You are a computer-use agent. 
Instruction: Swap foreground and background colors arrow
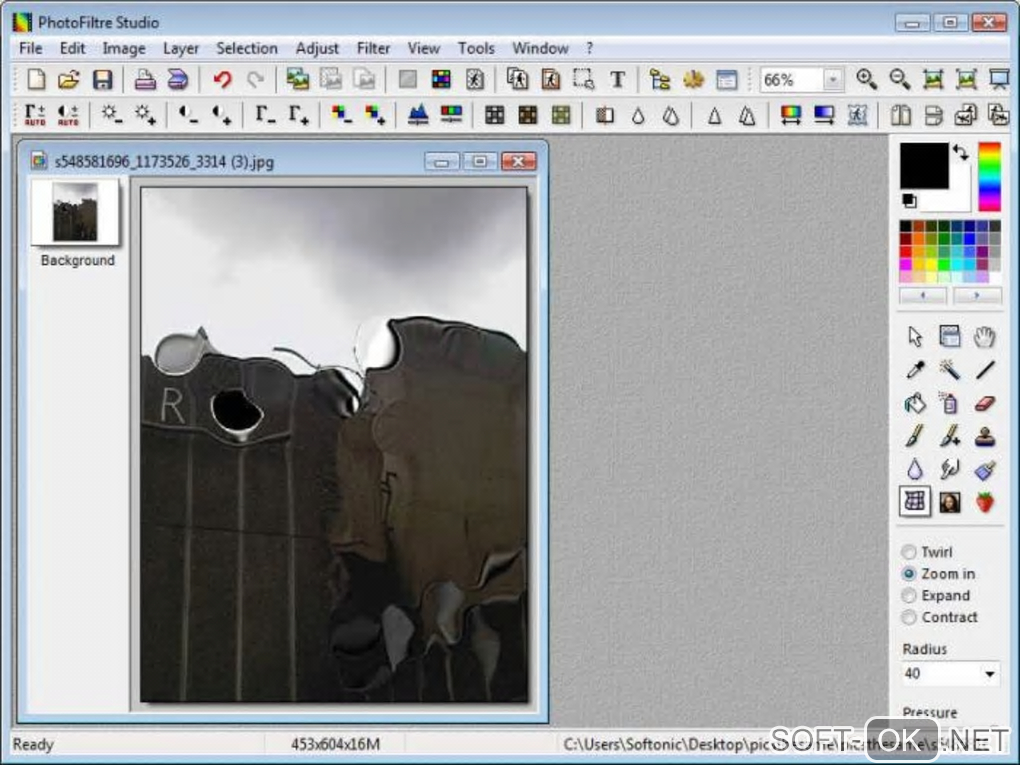[960, 152]
